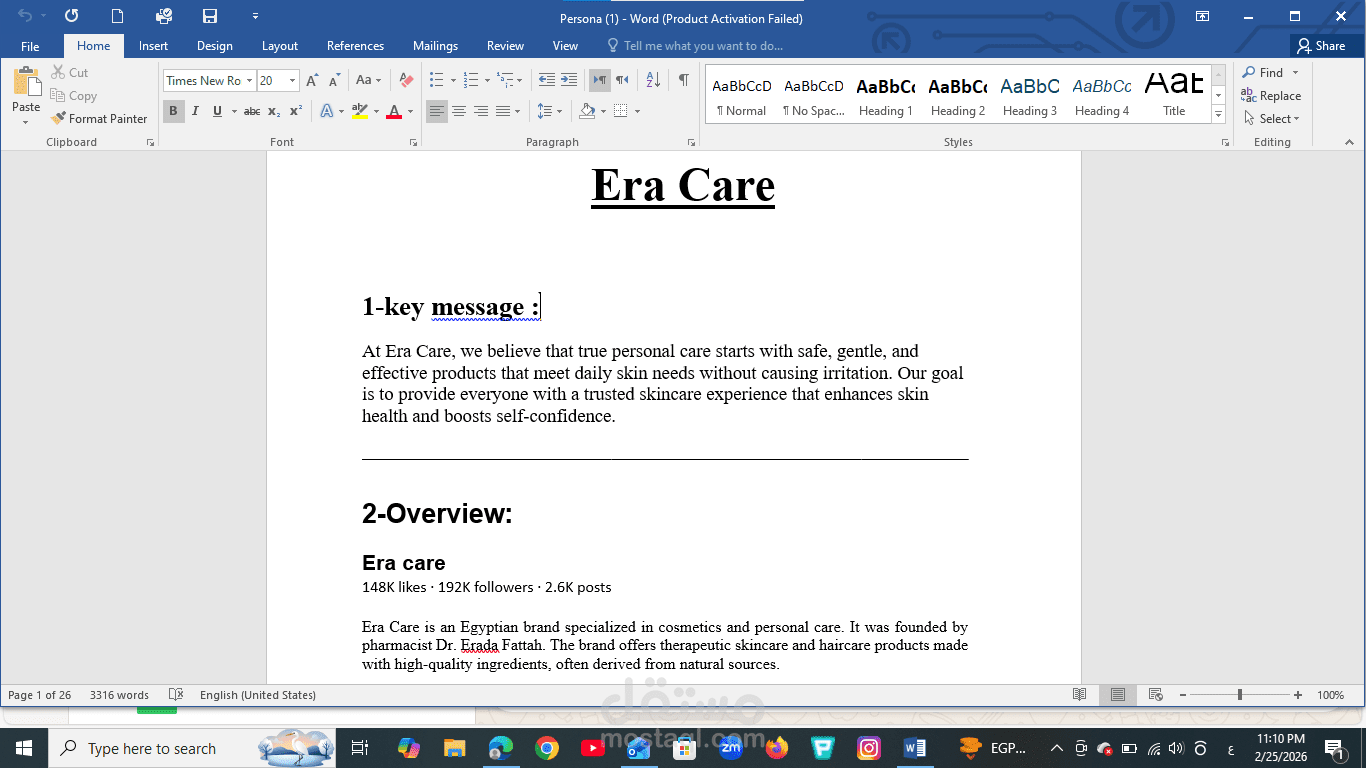Click the Sort A-Z icon
Screen dimensions: 1366x768
653,80
